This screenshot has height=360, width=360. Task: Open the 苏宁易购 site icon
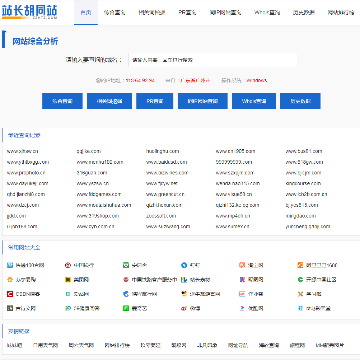tap(9, 280)
